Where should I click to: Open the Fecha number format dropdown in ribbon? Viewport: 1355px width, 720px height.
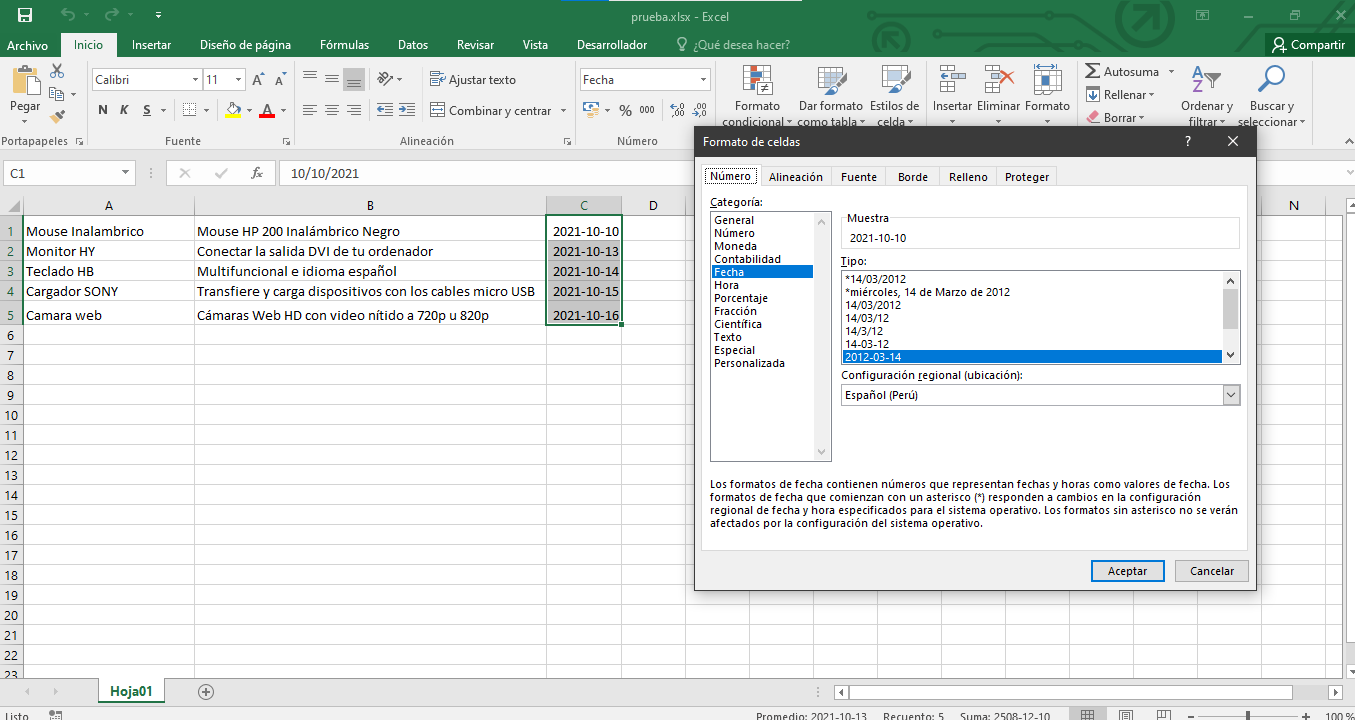coord(704,80)
